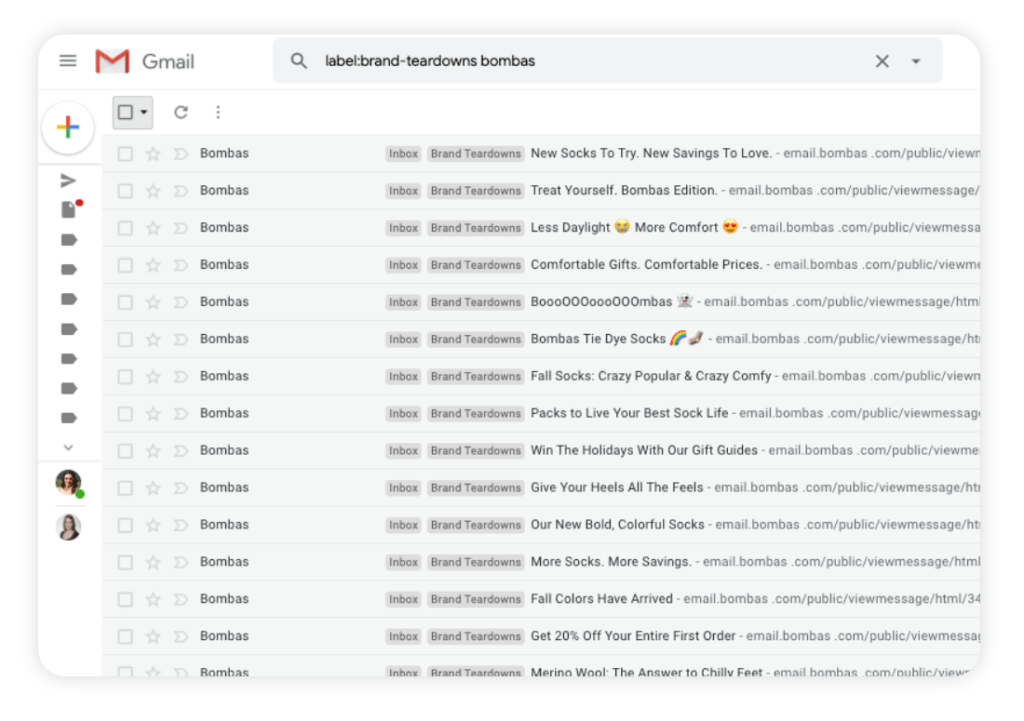Select the 'Comfortable Gifts' email checkbox
This screenshot has width=1024, height=721.
coord(125,266)
